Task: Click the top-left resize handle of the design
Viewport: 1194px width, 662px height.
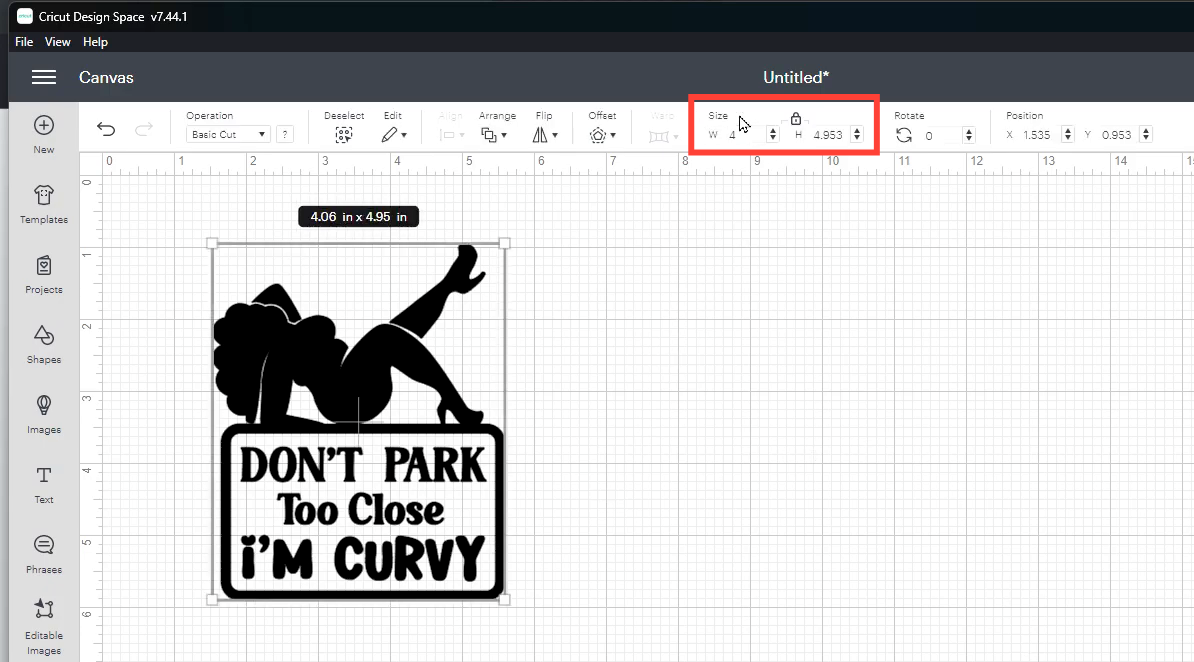Action: click(x=212, y=243)
